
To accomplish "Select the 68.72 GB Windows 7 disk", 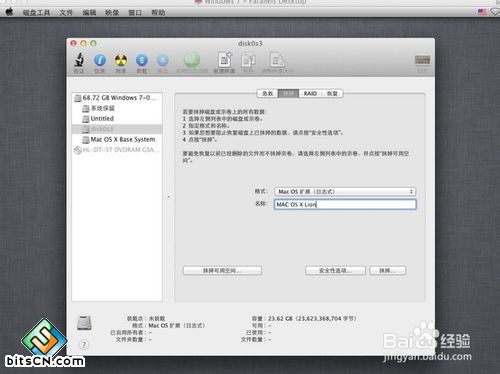I will click(x=117, y=98).
